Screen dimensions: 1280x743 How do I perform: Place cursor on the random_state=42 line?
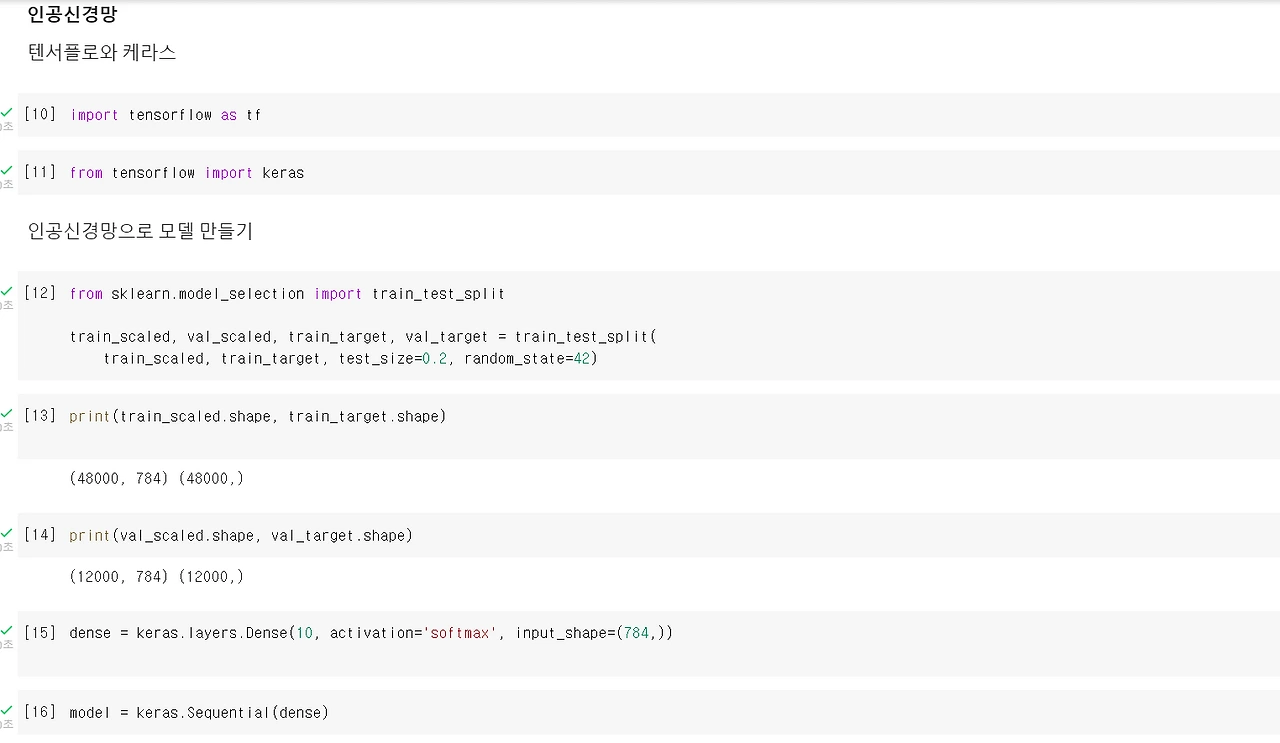tap(350, 358)
